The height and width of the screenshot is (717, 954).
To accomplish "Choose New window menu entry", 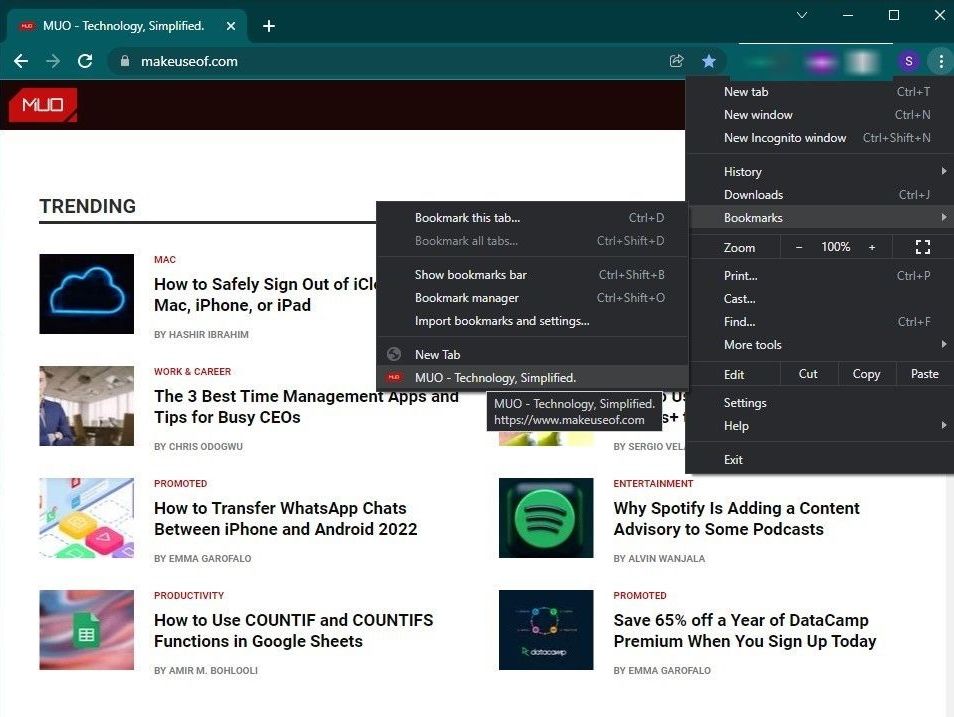I will tap(820, 115).
